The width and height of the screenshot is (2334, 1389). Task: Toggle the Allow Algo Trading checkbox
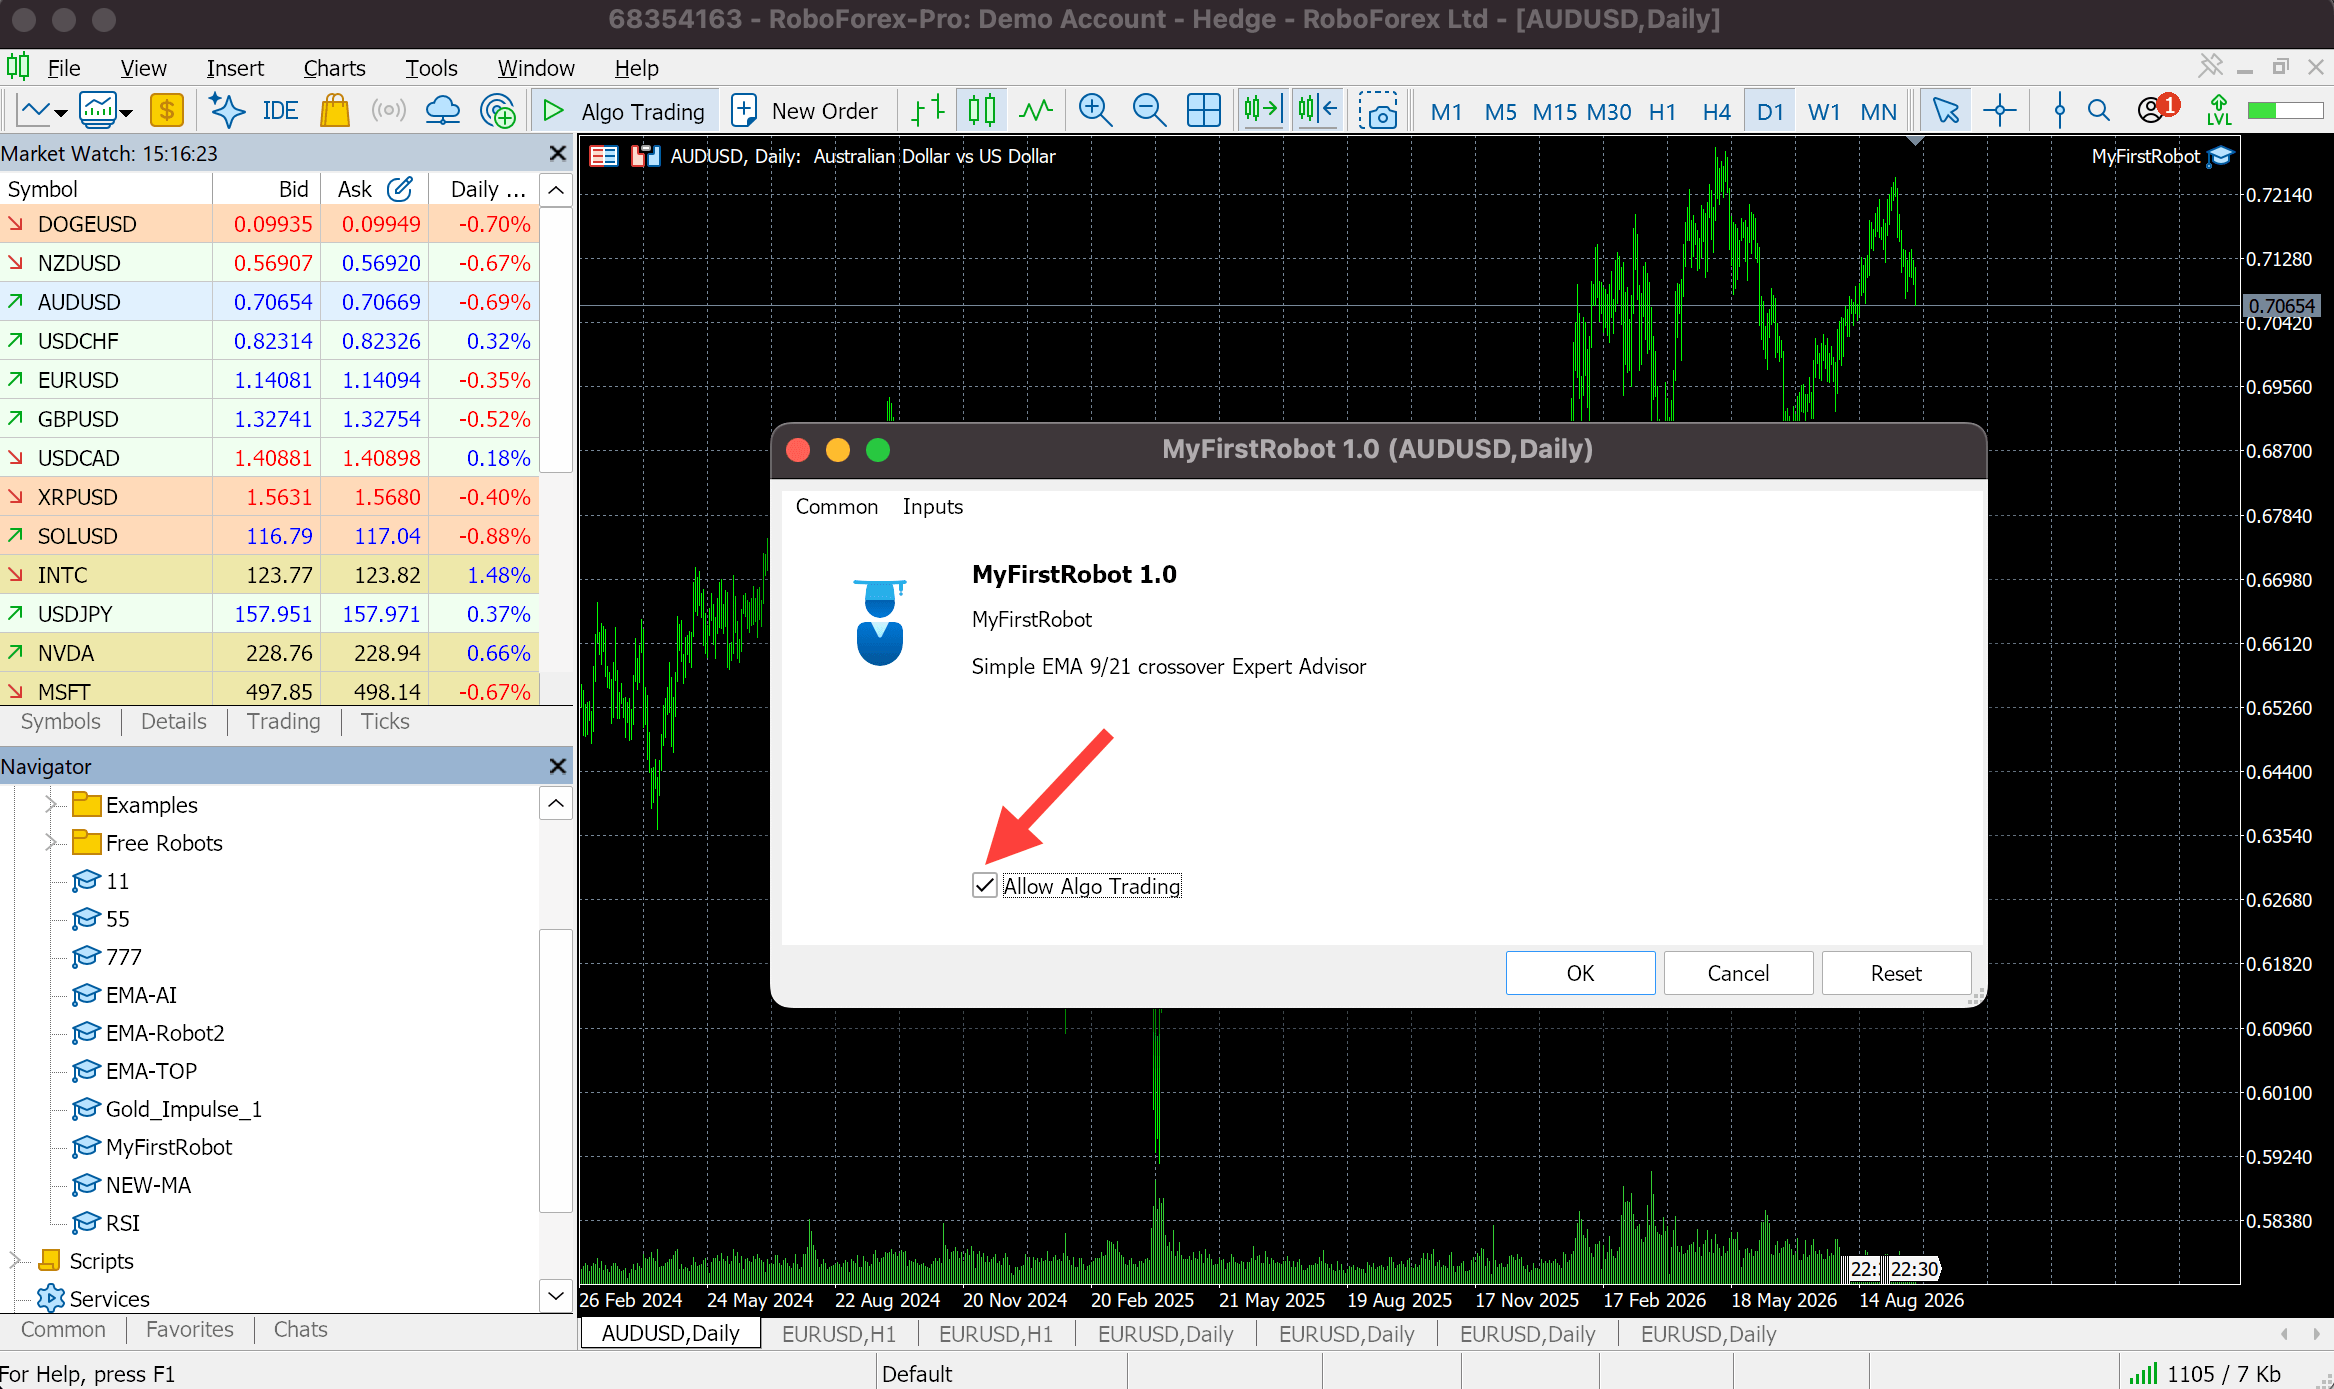[x=985, y=885]
